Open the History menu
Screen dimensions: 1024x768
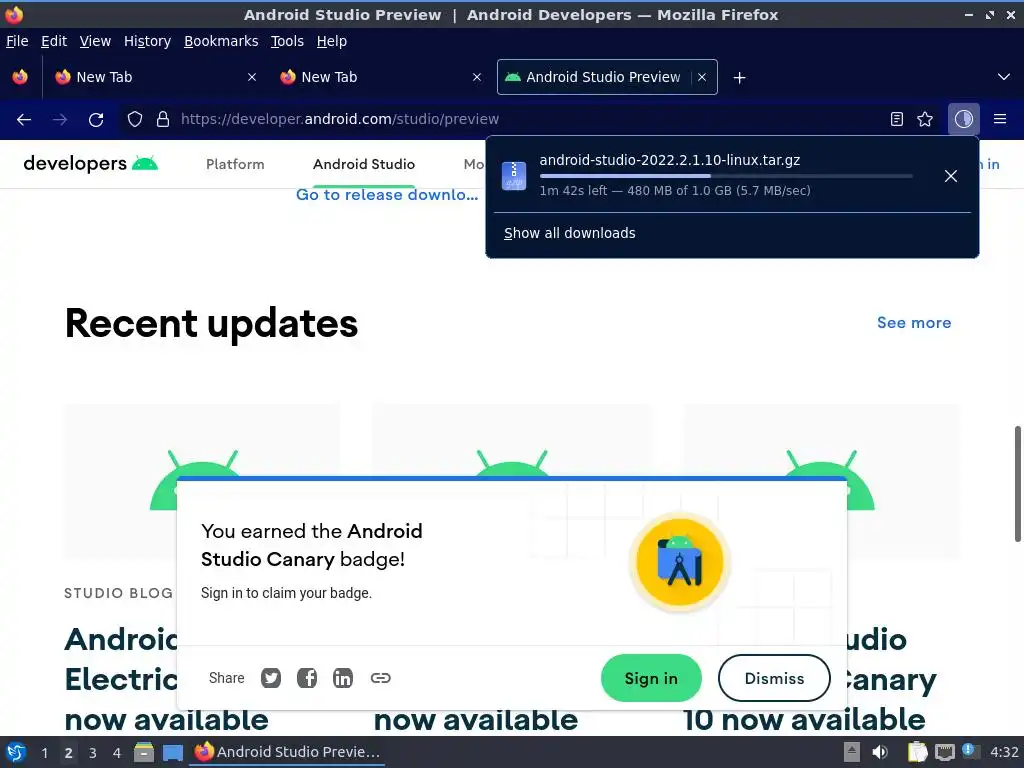pyautogui.click(x=147, y=41)
